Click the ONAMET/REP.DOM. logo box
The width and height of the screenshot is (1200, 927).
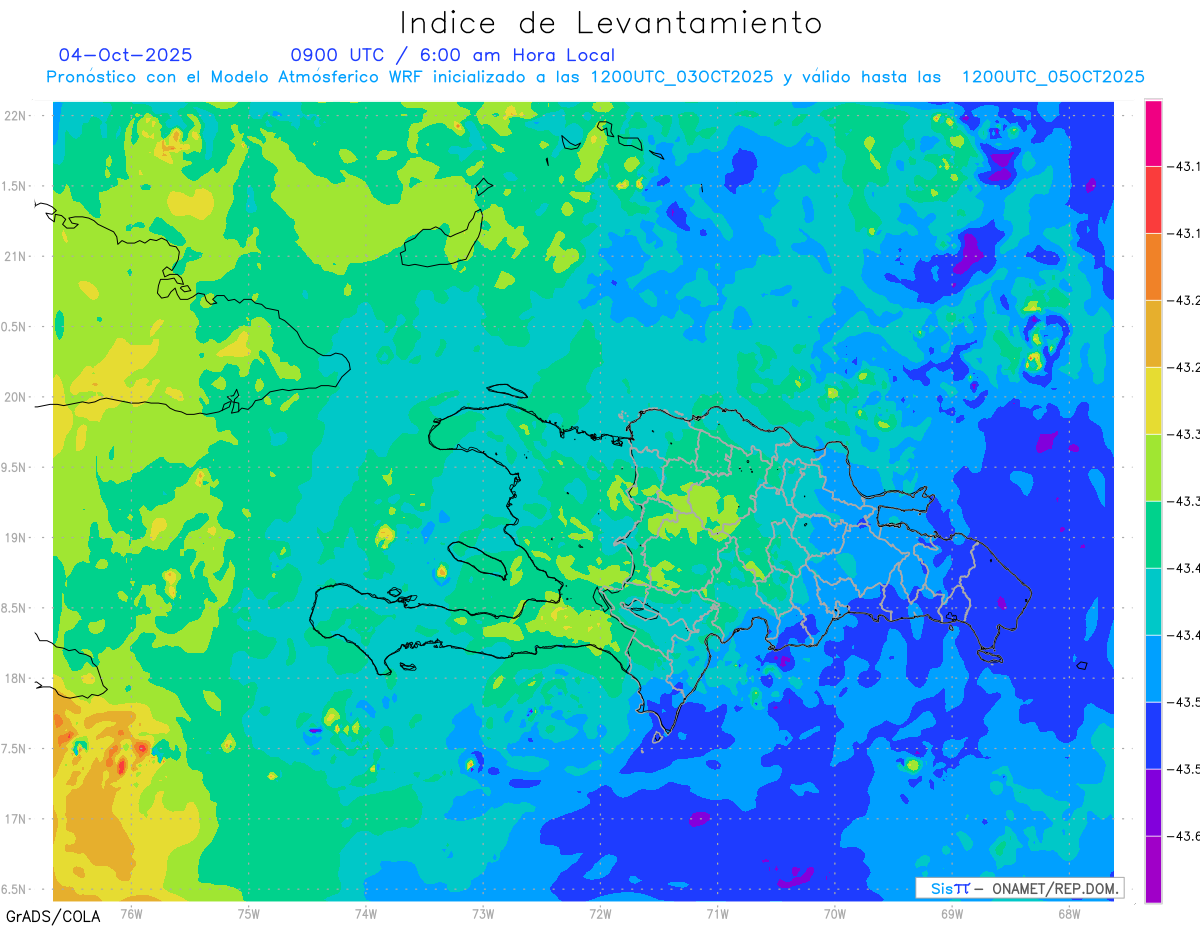click(x=1018, y=888)
